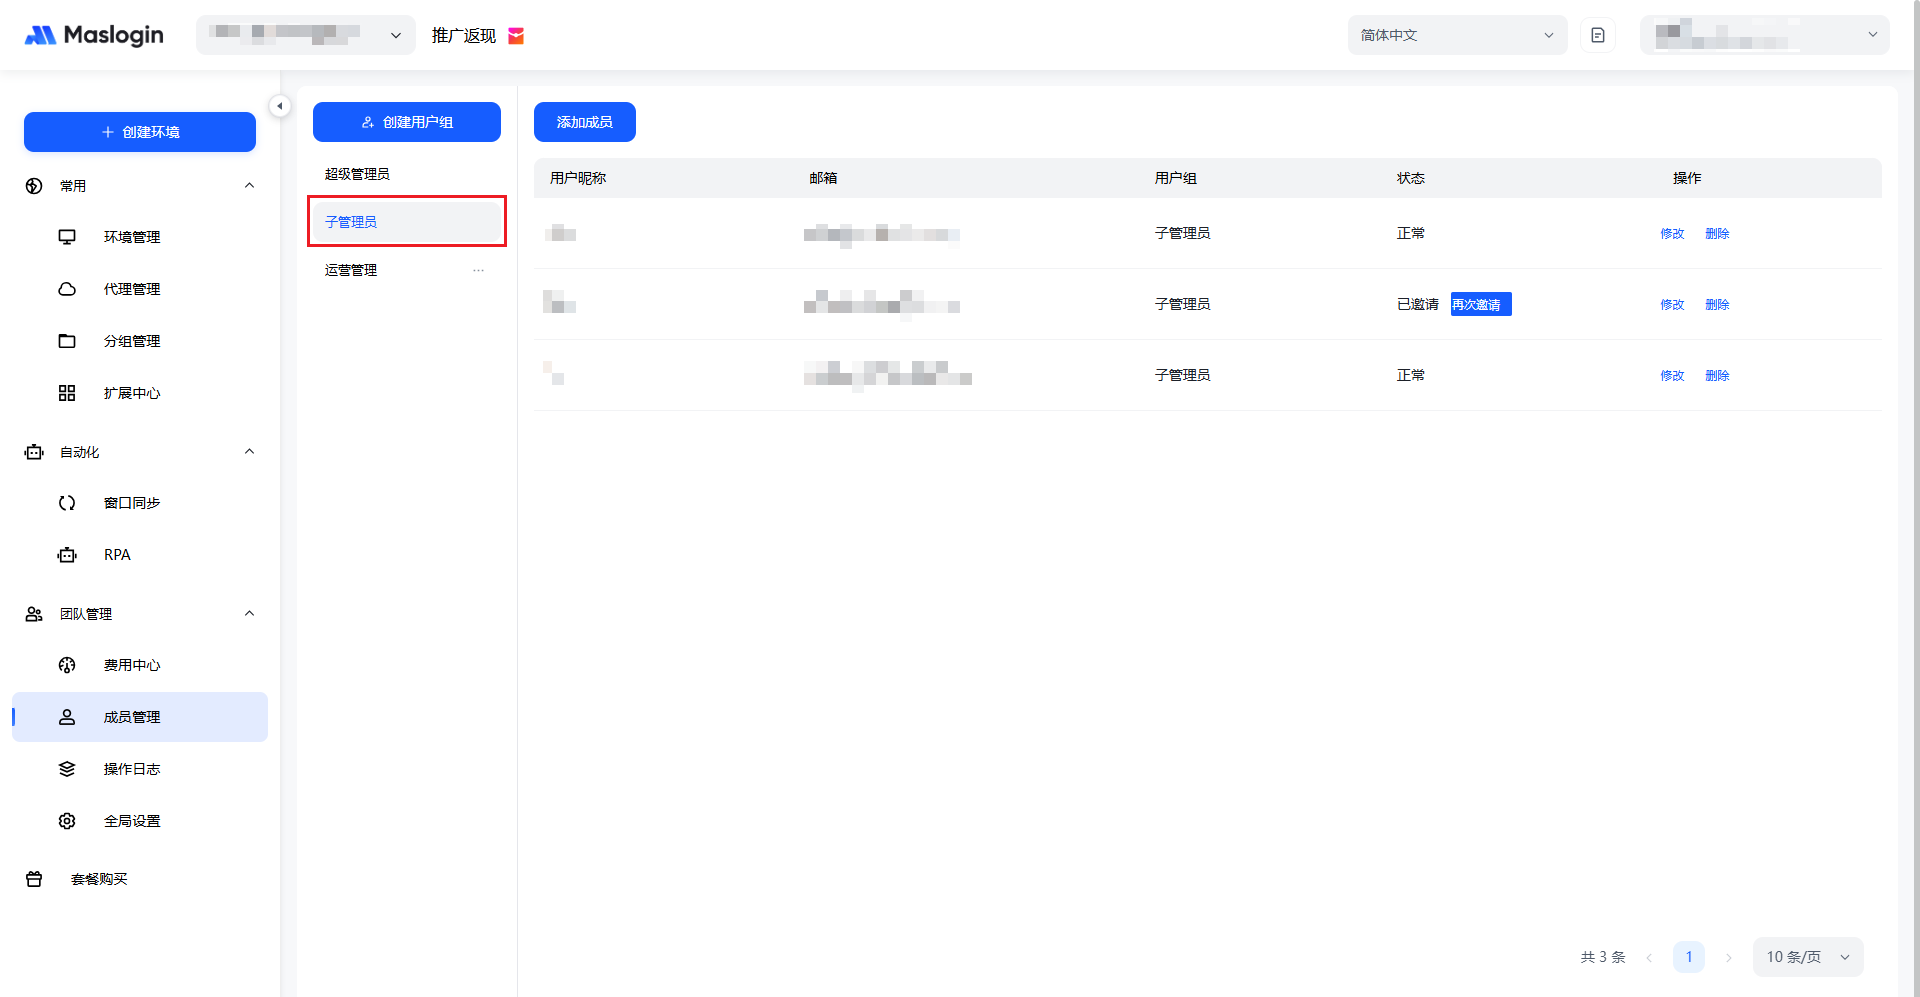Click the 全局设置 gear icon
Image resolution: width=1920 pixels, height=997 pixels.
click(x=67, y=821)
